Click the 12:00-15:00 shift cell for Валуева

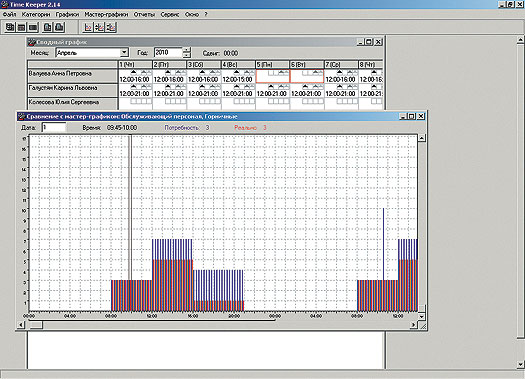click(x=238, y=76)
